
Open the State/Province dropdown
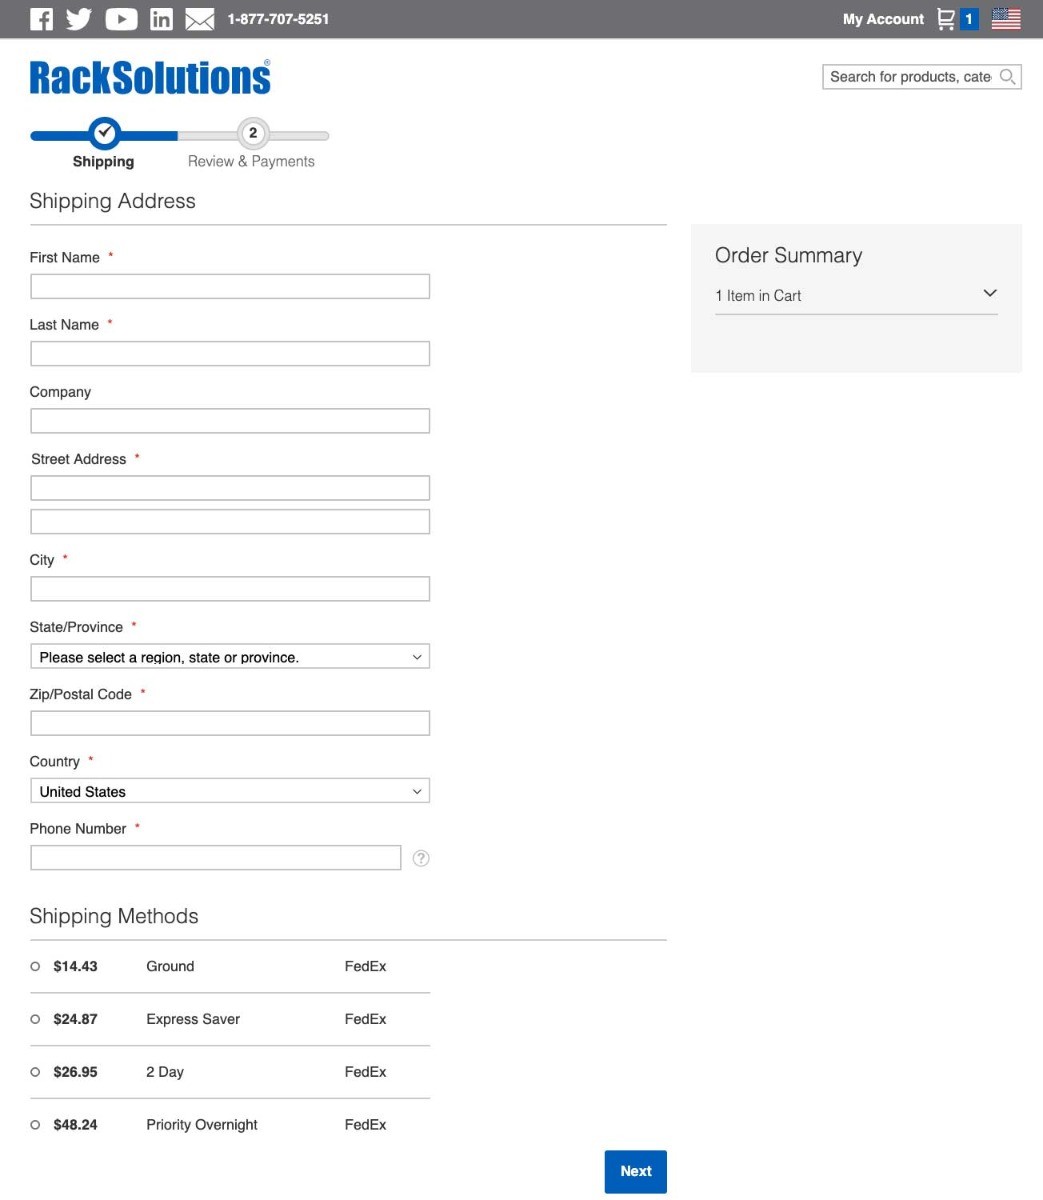point(230,657)
